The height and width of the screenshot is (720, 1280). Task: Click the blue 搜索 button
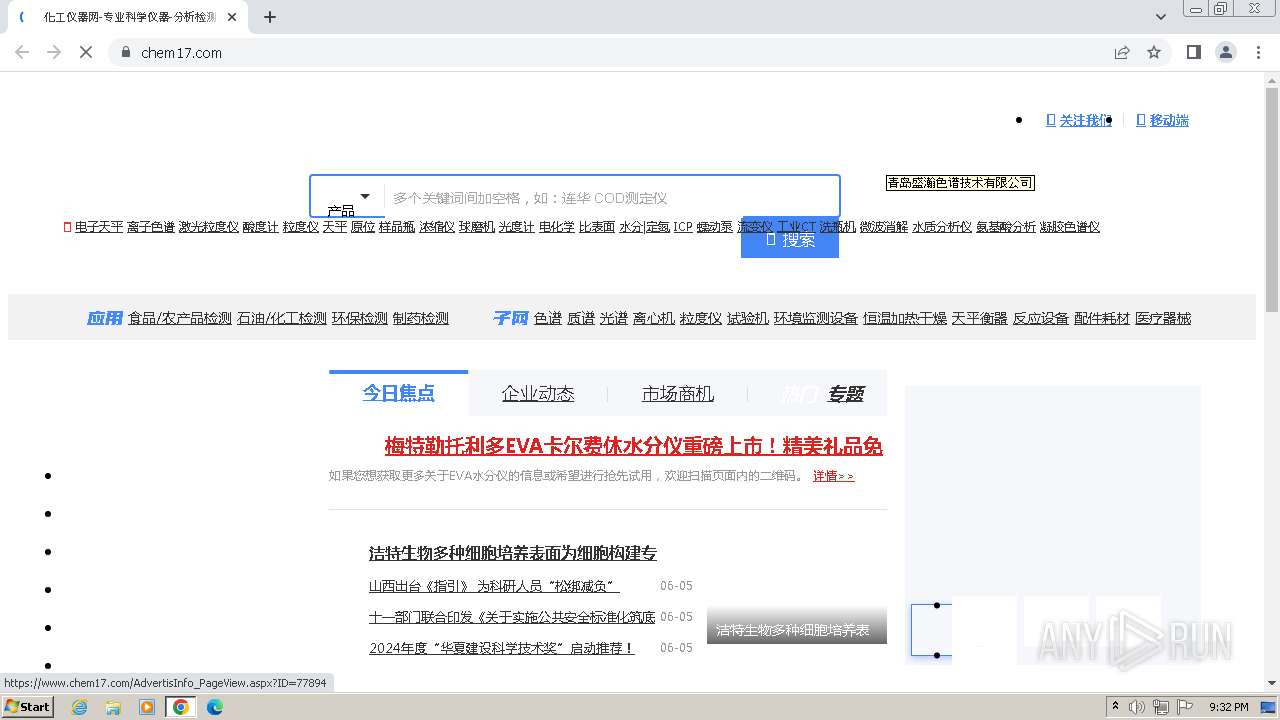click(790, 239)
